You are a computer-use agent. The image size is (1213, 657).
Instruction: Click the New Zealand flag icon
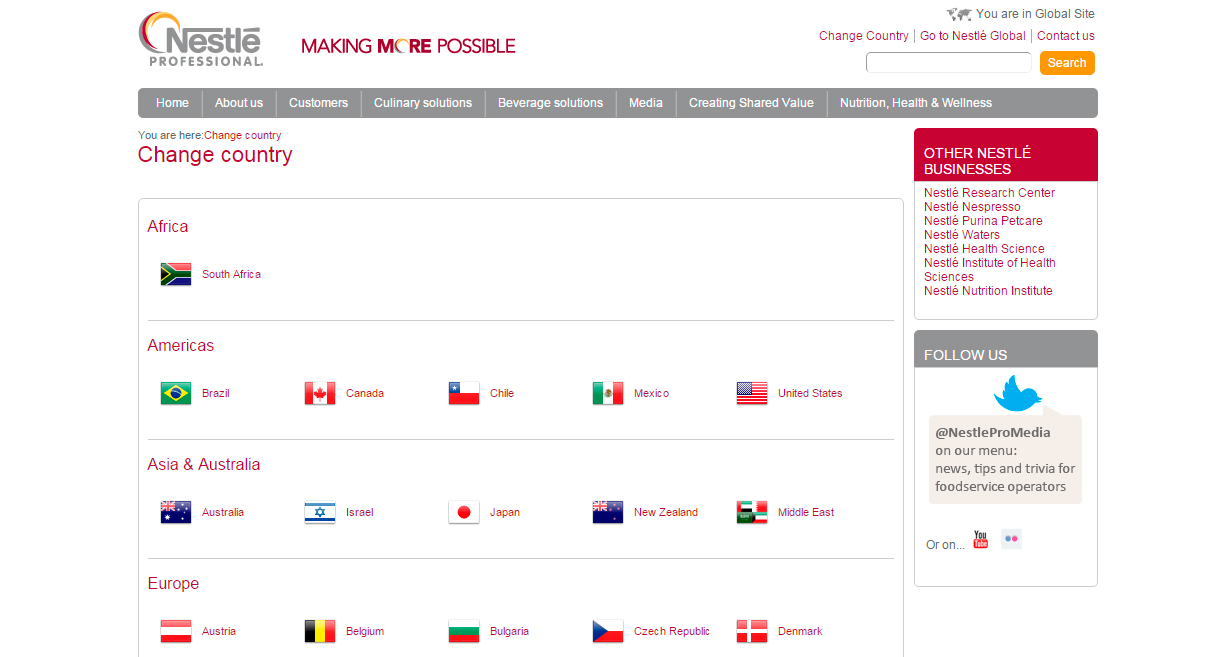point(608,512)
